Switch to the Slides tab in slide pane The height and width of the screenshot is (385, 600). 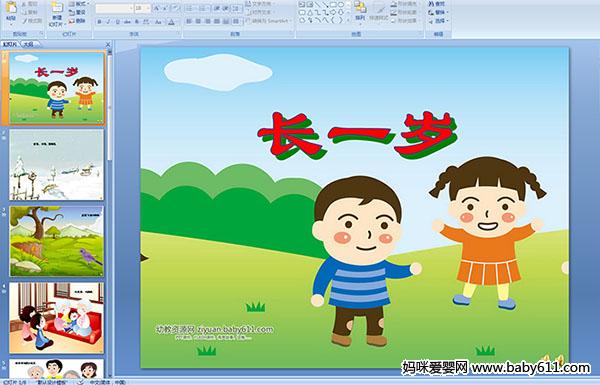point(10,44)
